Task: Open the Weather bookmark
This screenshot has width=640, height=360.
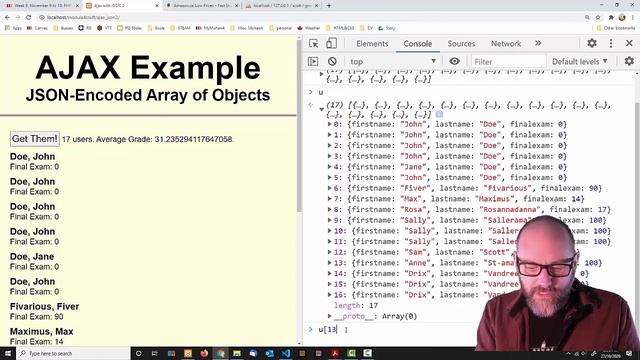Action: coord(309,28)
